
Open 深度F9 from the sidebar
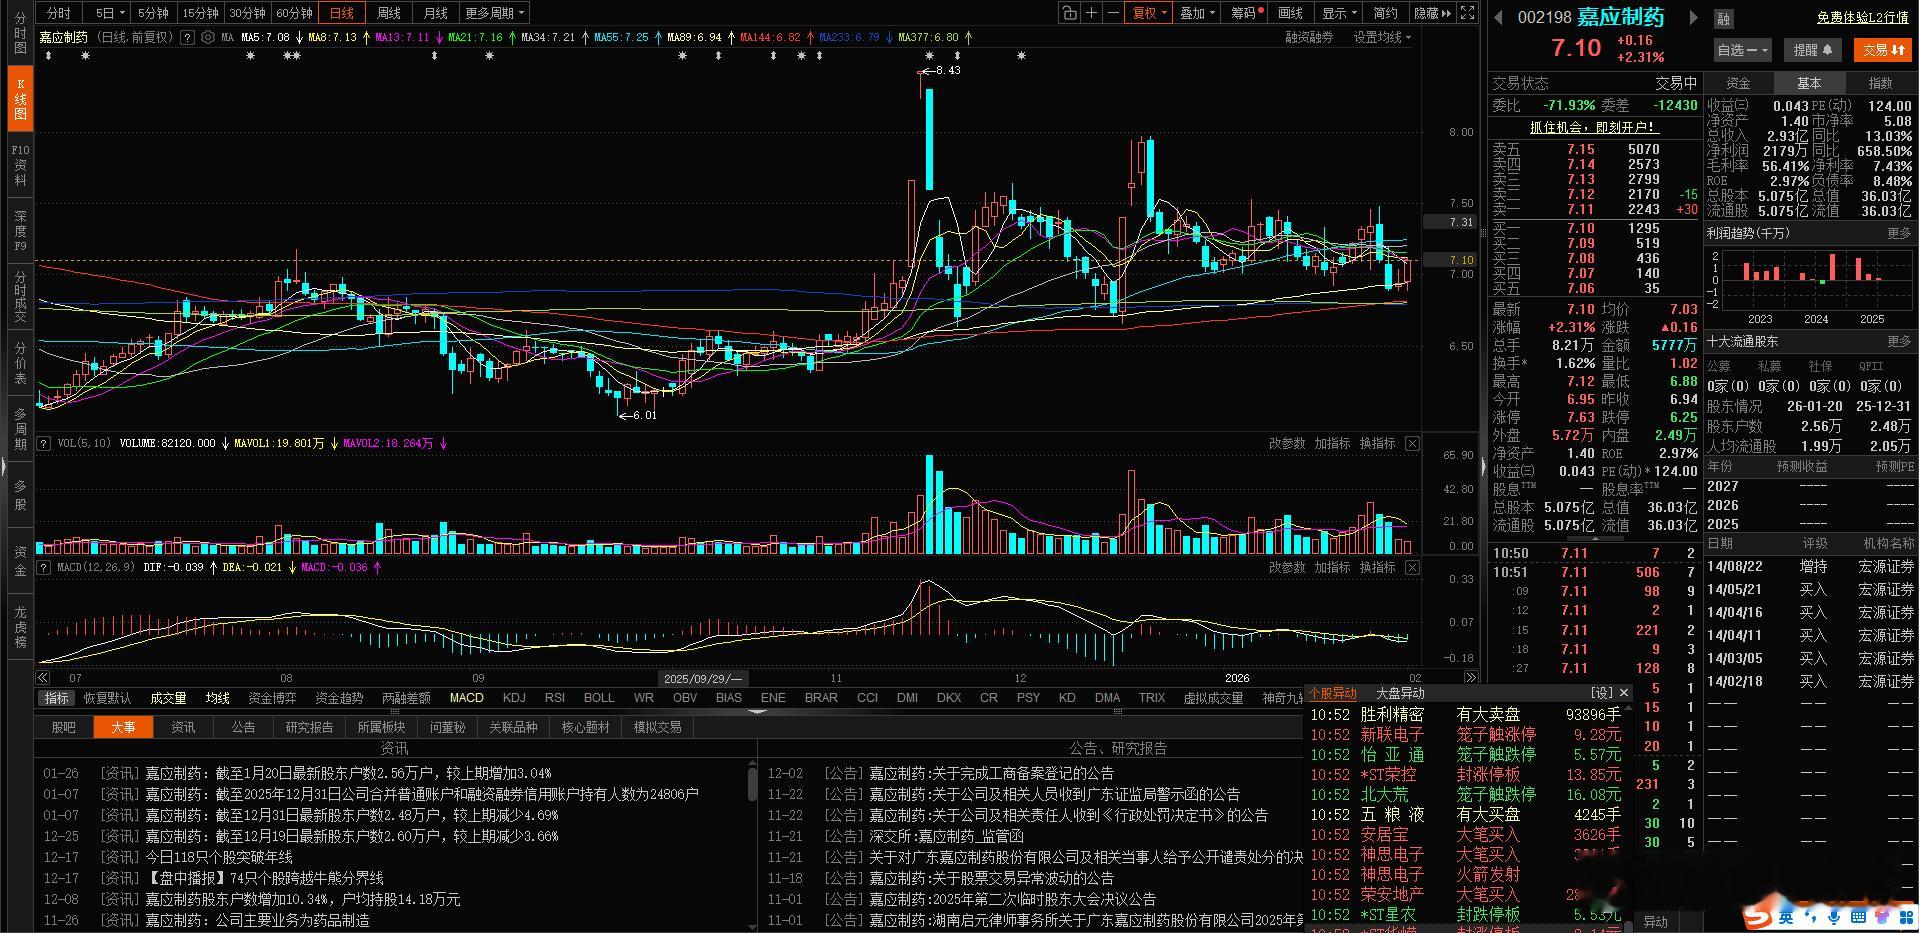pyautogui.click(x=20, y=231)
